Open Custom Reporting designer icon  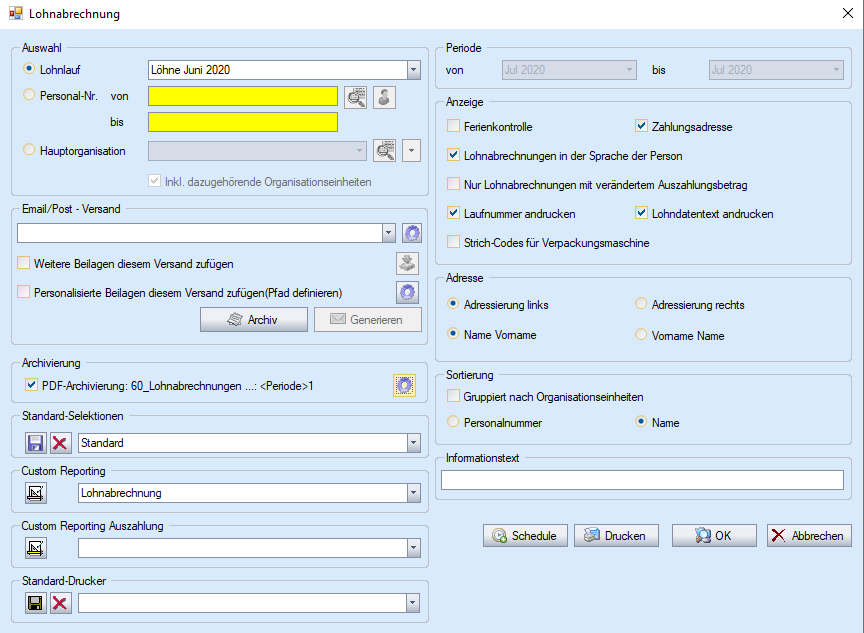36,493
